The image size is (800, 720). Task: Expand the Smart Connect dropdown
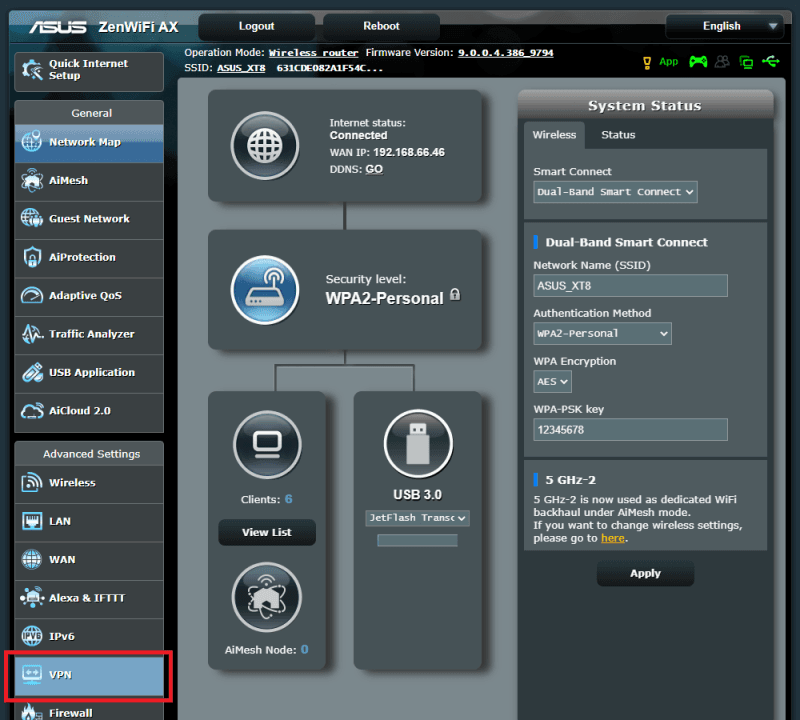pos(615,192)
